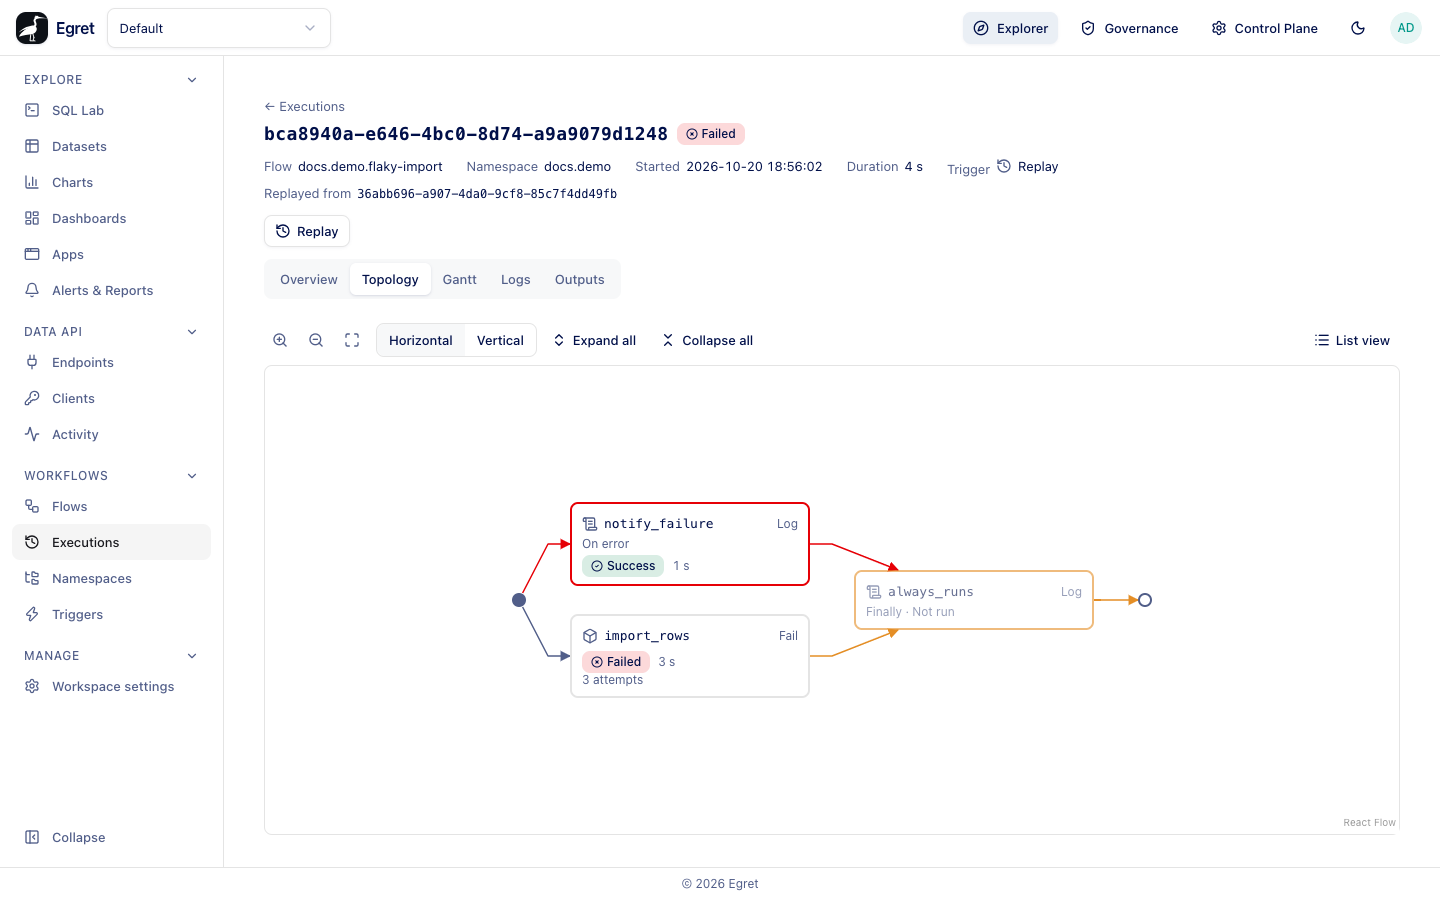Select Vertical layout option
This screenshot has height=900, width=1440.
500,340
